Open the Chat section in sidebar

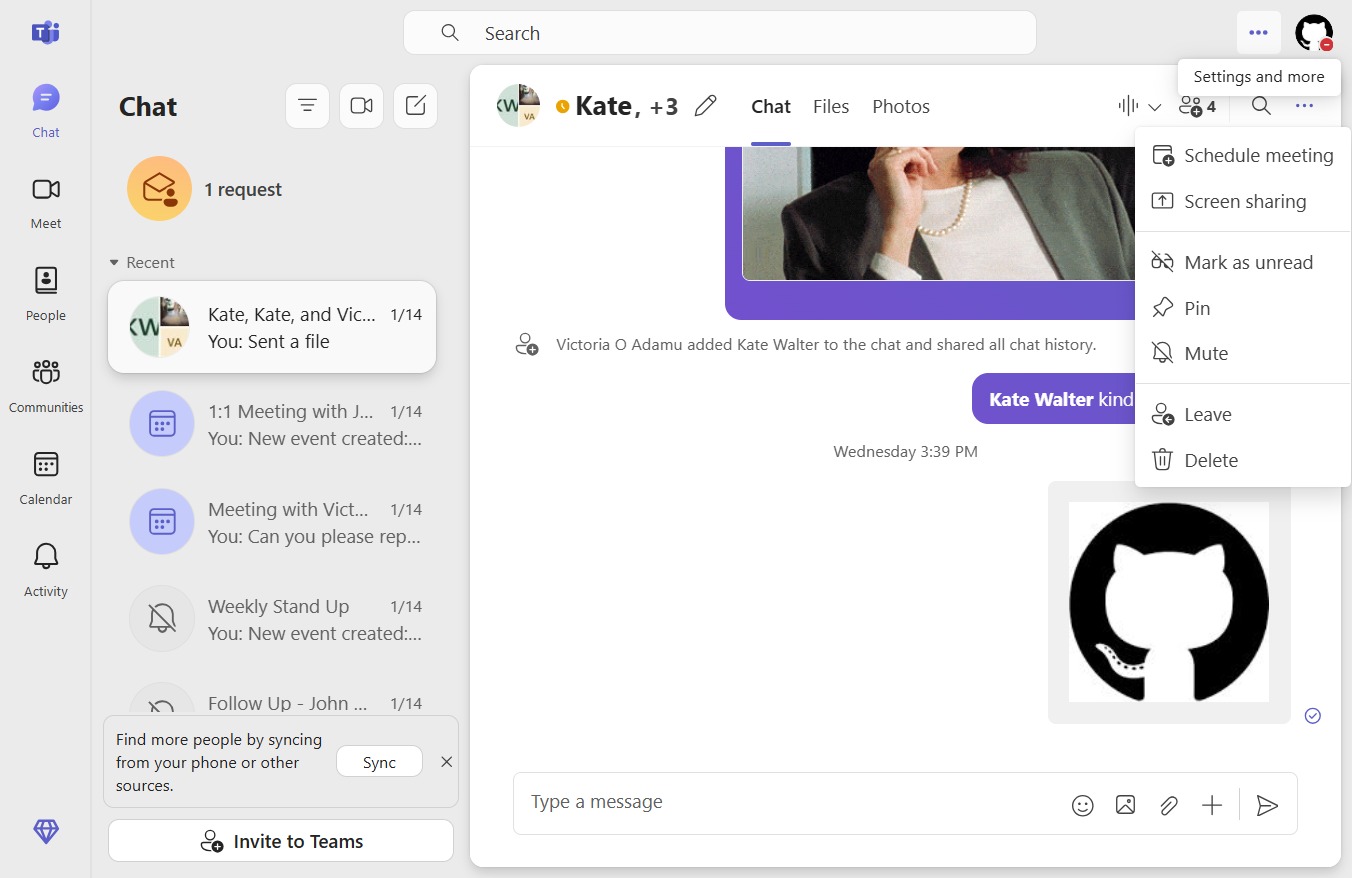(46, 110)
